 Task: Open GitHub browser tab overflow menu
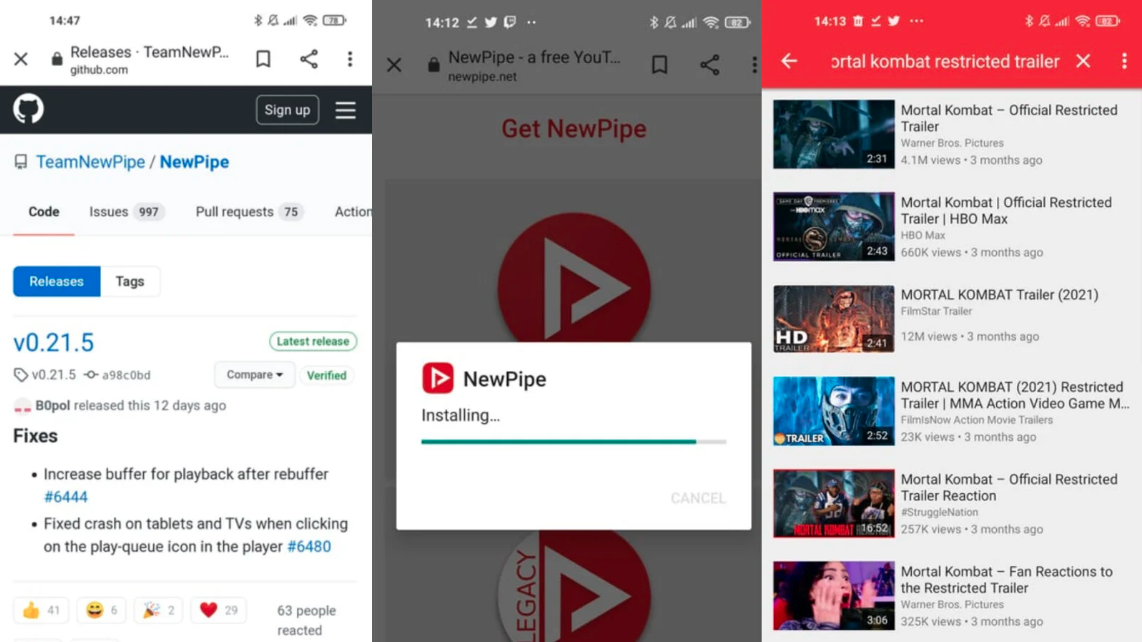tap(350, 59)
